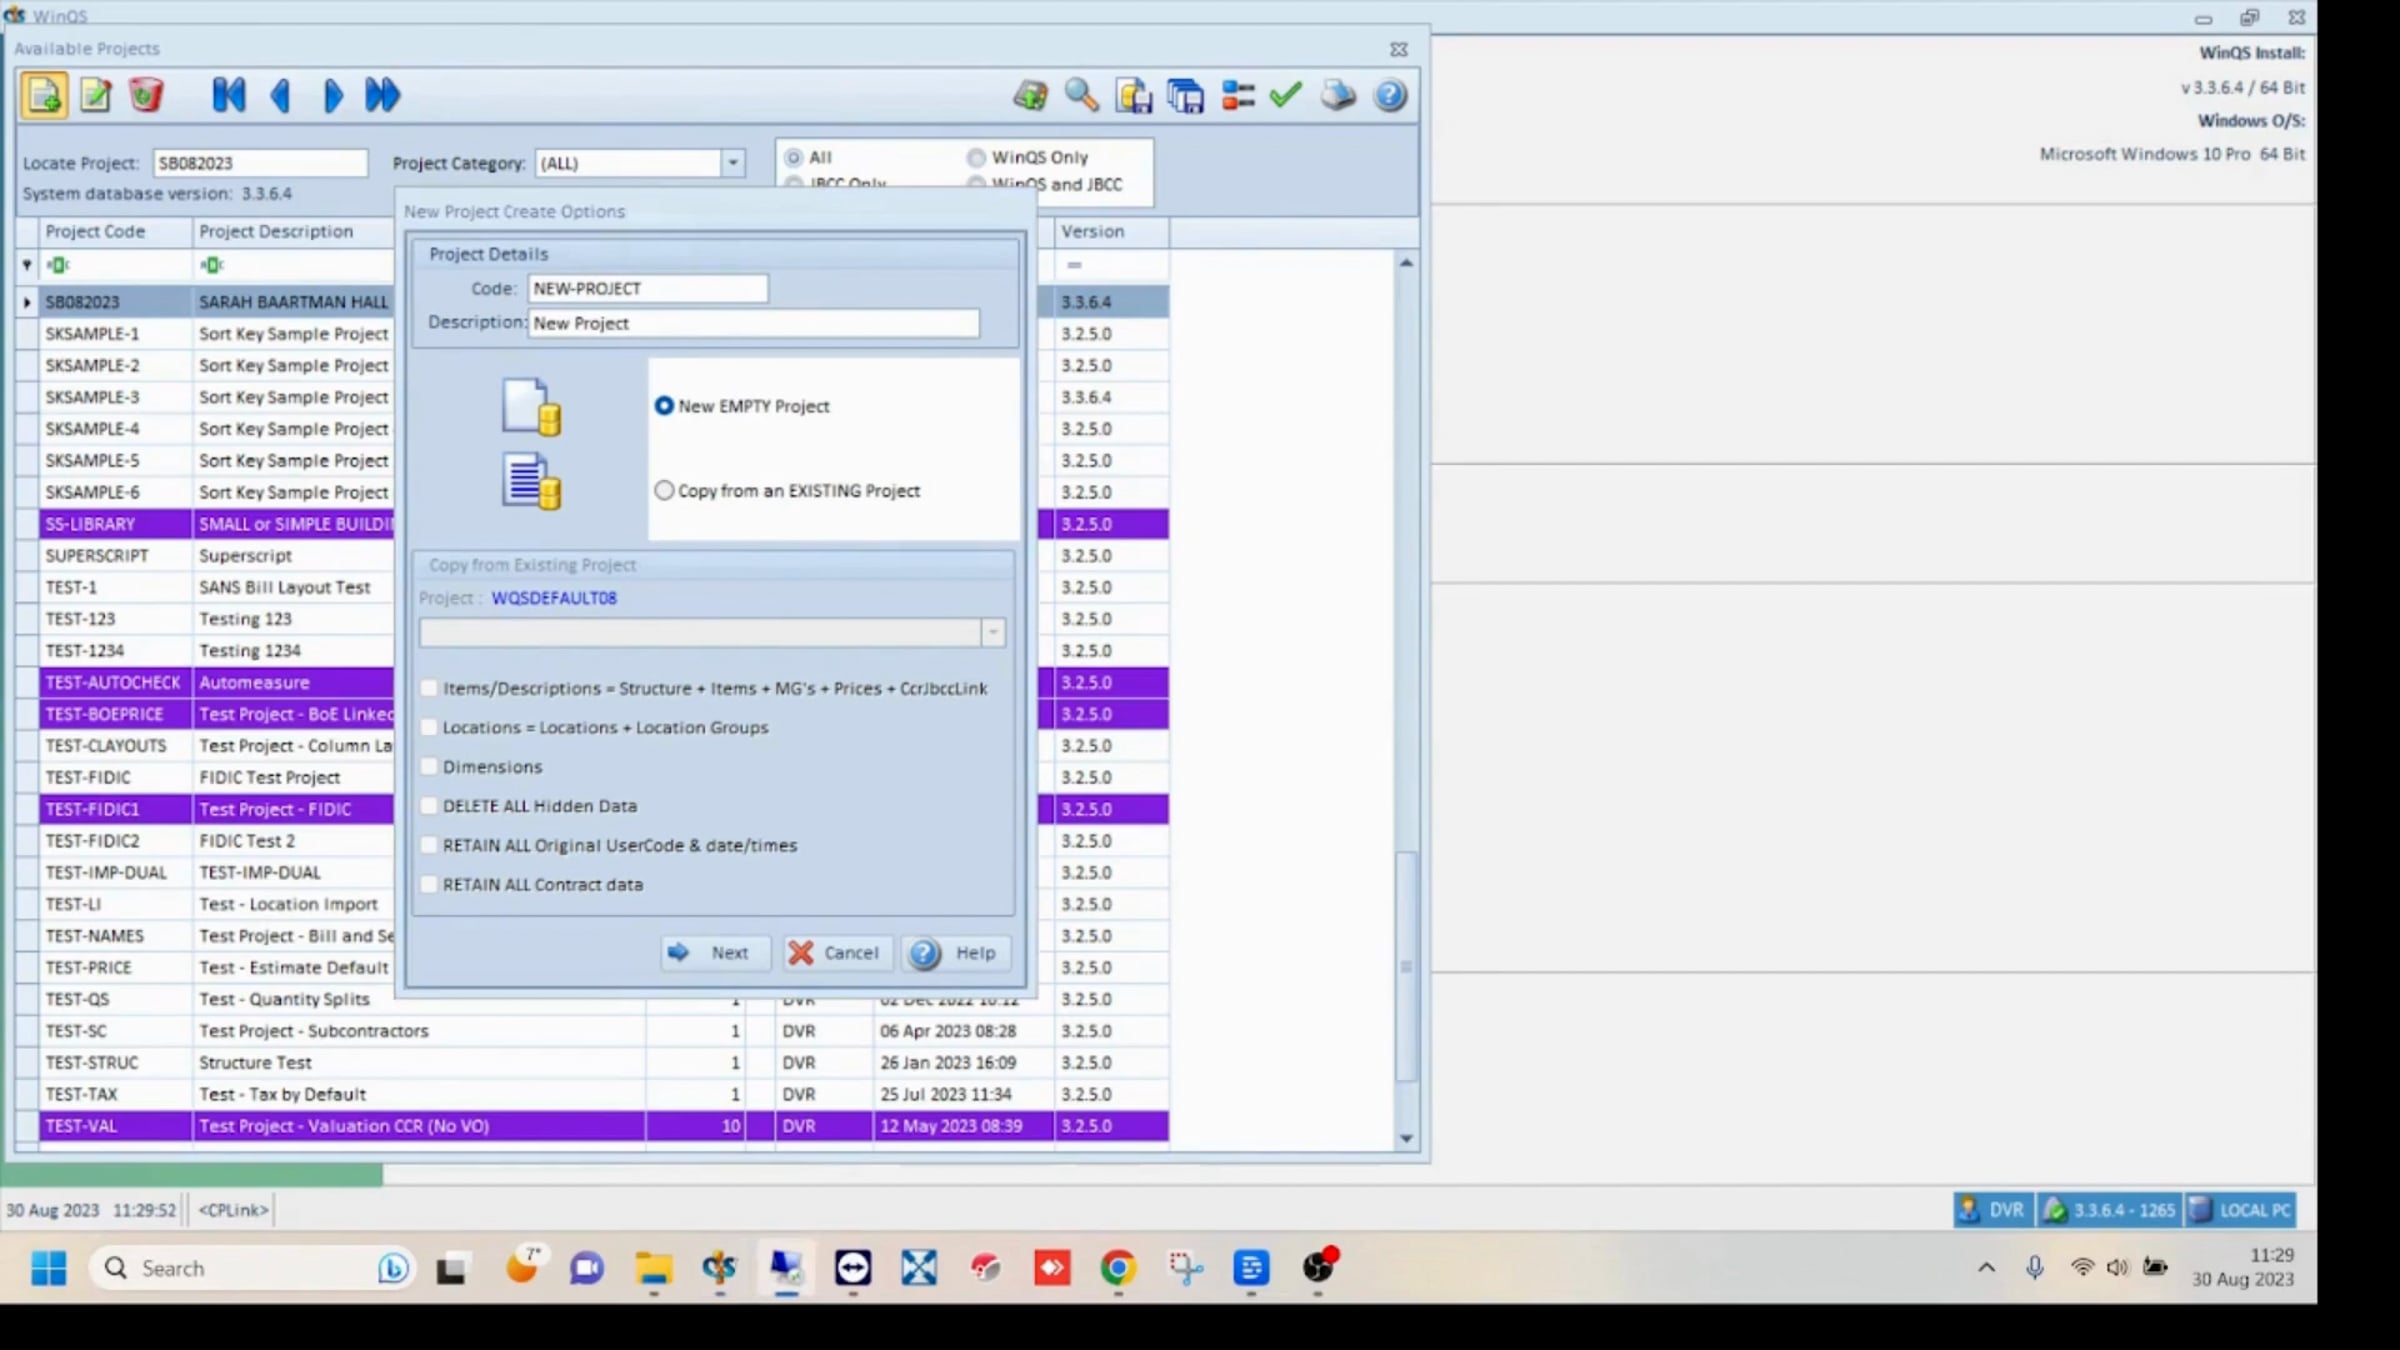Click the blue help question icon
The width and height of the screenshot is (2400, 1350).
pyautogui.click(x=1390, y=96)
